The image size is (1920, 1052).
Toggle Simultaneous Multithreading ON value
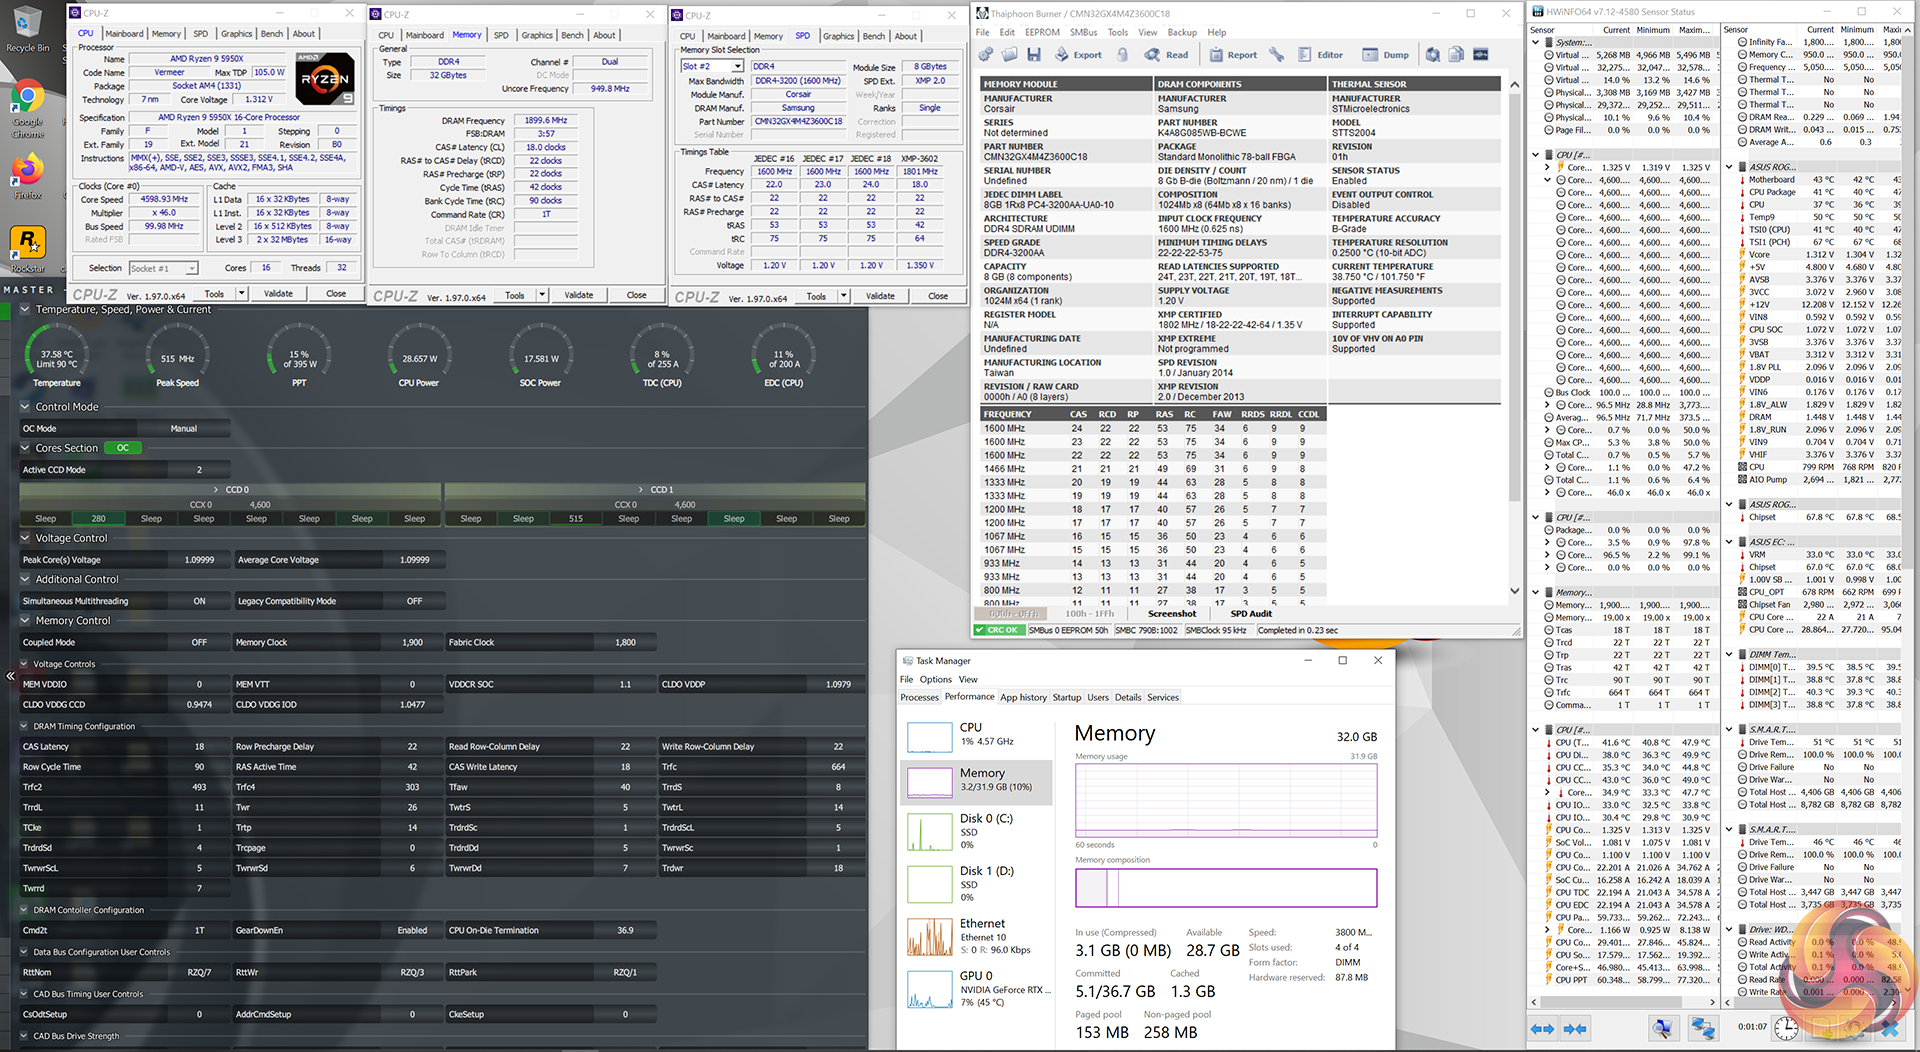pyautogui.click(x=199, y=601)
